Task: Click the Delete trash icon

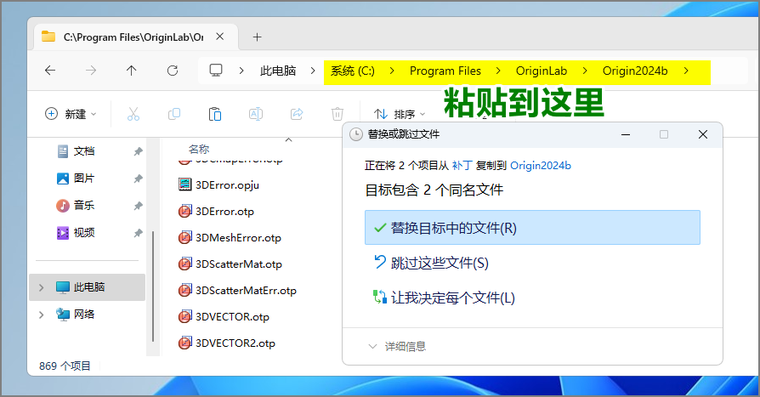Action: coord(337,114)
